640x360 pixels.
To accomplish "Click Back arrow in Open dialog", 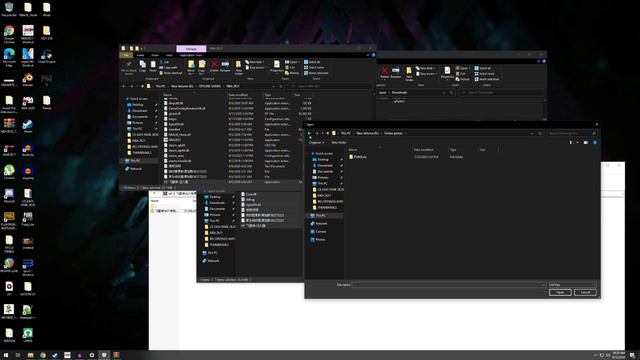I will point(309,133).
